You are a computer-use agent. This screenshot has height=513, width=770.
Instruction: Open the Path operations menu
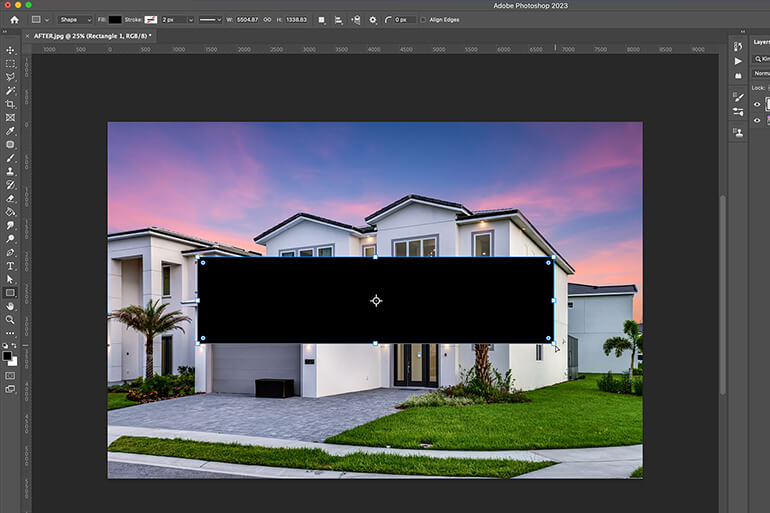click(321, 20)
